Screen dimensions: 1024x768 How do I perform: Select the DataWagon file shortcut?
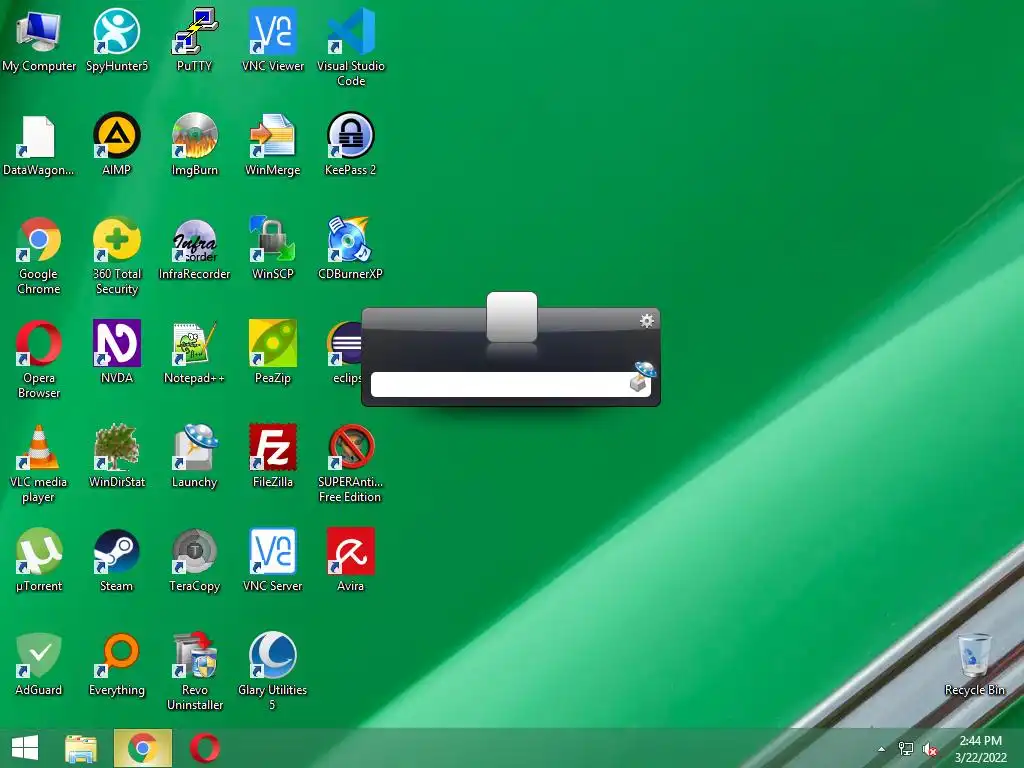coord(39,145)
